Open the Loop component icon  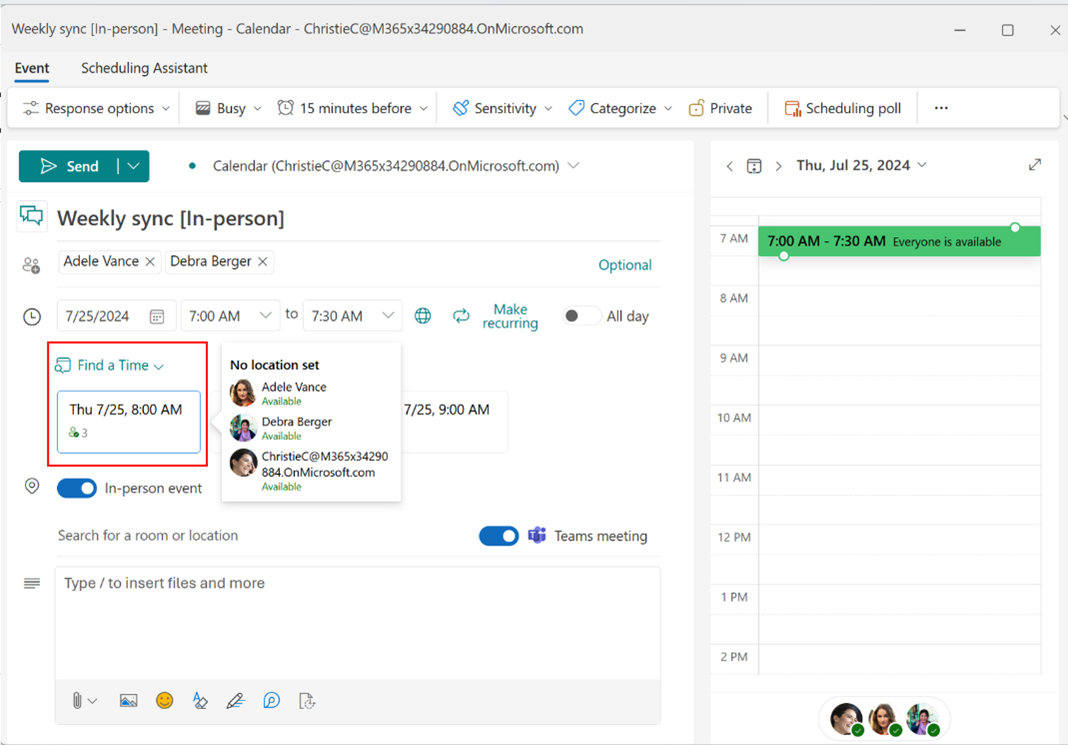point(271,700)
